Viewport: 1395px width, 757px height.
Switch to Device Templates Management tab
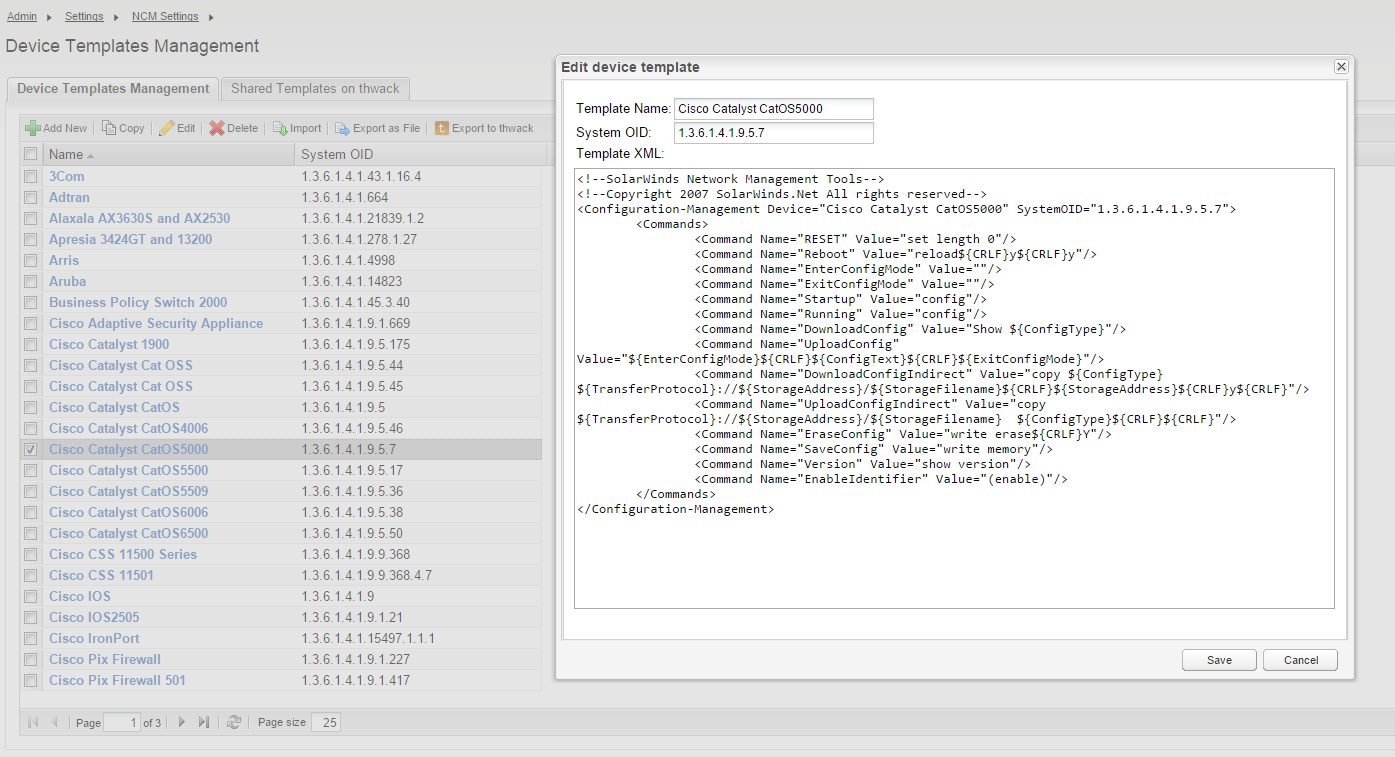113,88
